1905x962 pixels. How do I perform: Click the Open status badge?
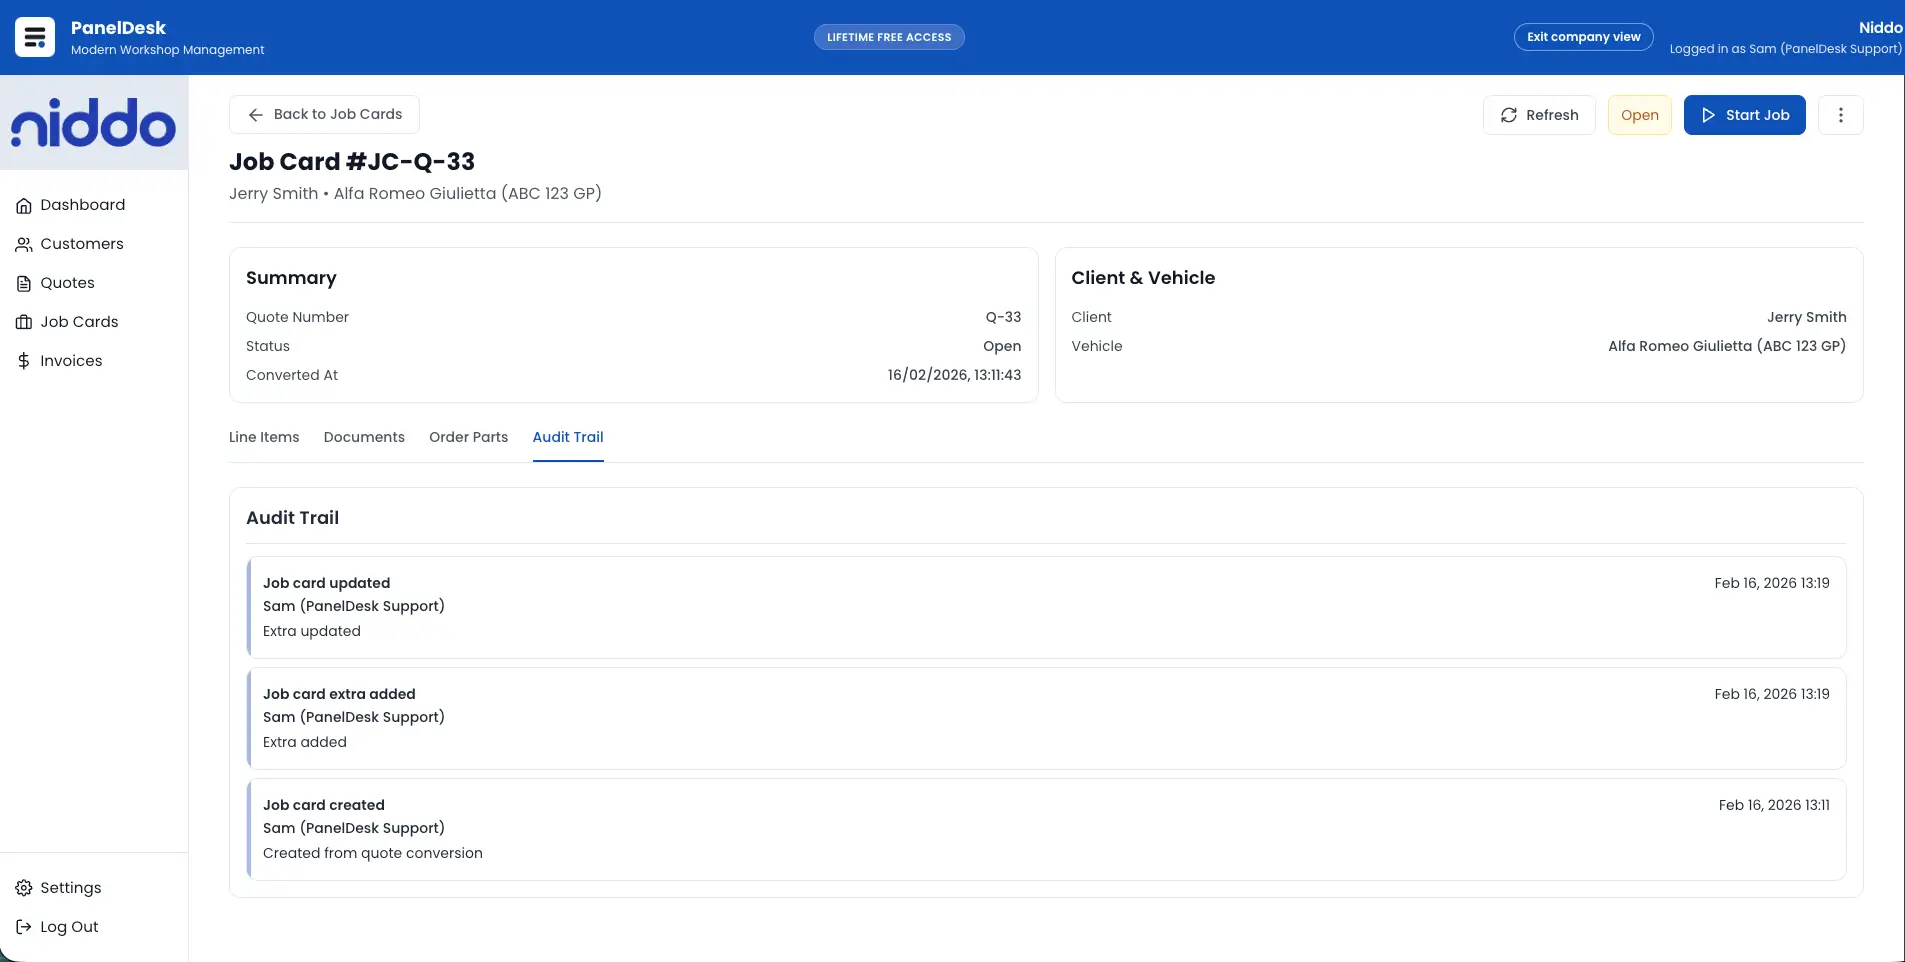pos(1638,114)
